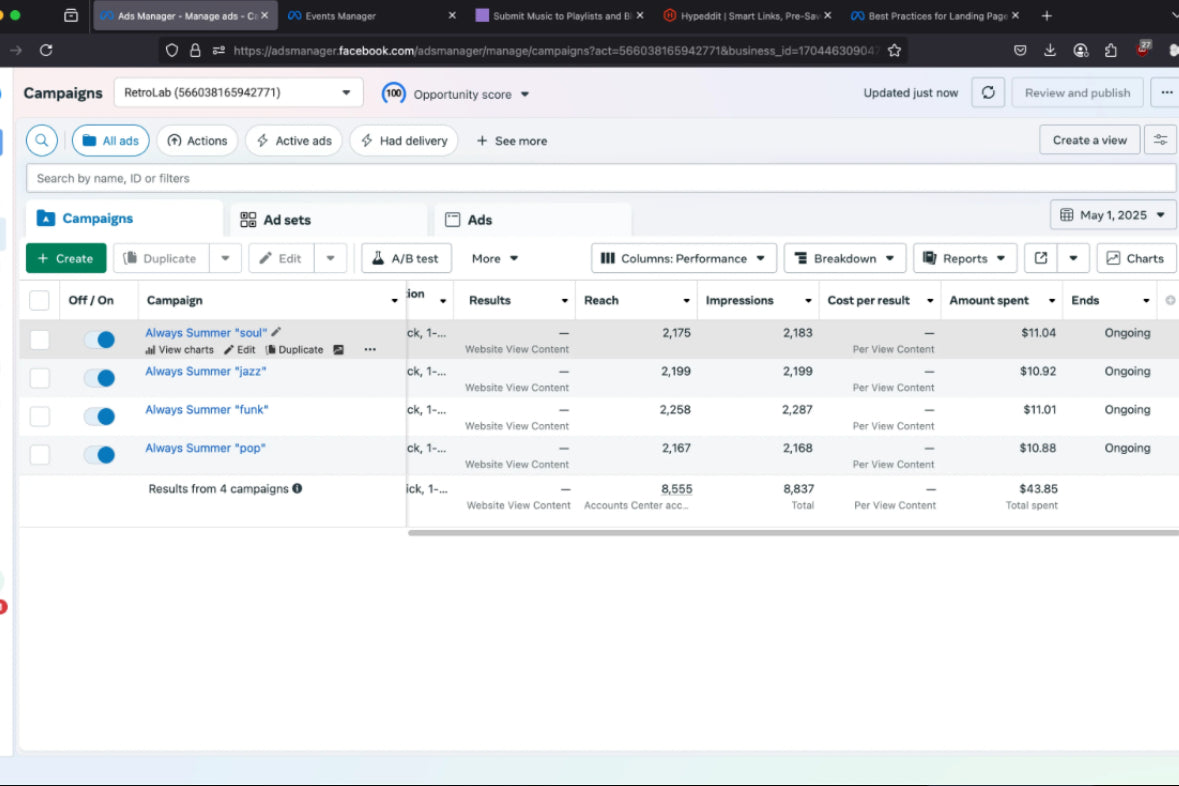The height and width of the screenshot is (786, 1179).
Task: Click the Search by name, ID or filters field
Action: pos(601,178)
